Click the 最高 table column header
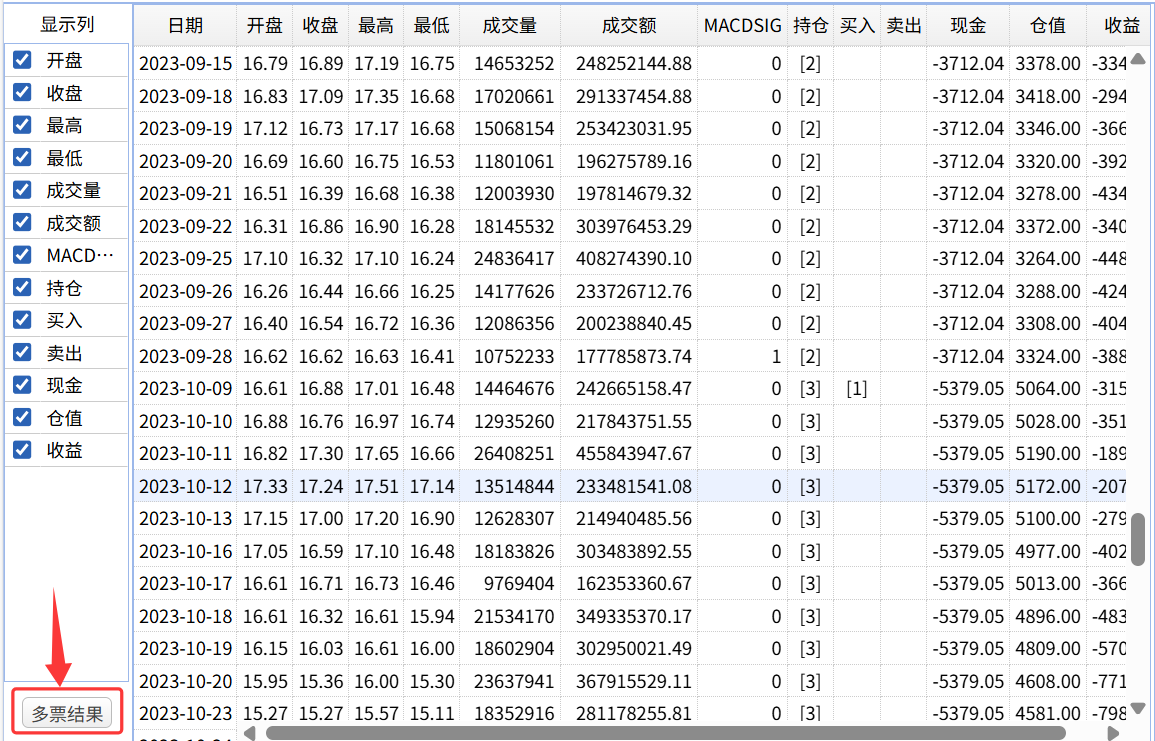This screenshot has width=1155, height=741. tap(376, 26)
